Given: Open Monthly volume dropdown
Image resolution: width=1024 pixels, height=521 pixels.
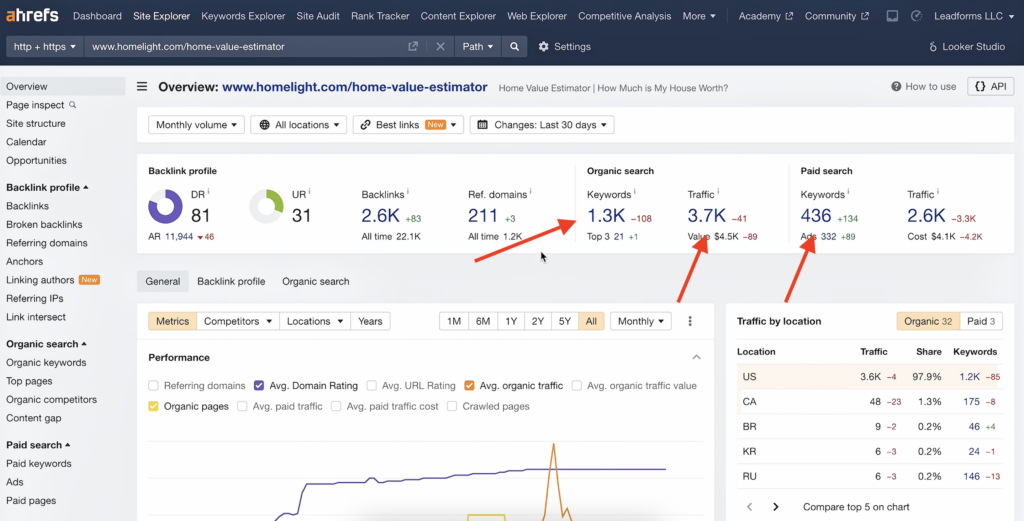Looking at the screenshot, I should coord(197,125).
